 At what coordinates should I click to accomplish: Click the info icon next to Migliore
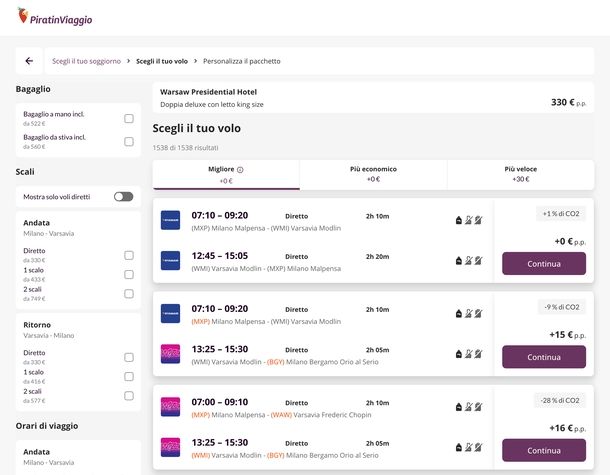pos(240,170)
